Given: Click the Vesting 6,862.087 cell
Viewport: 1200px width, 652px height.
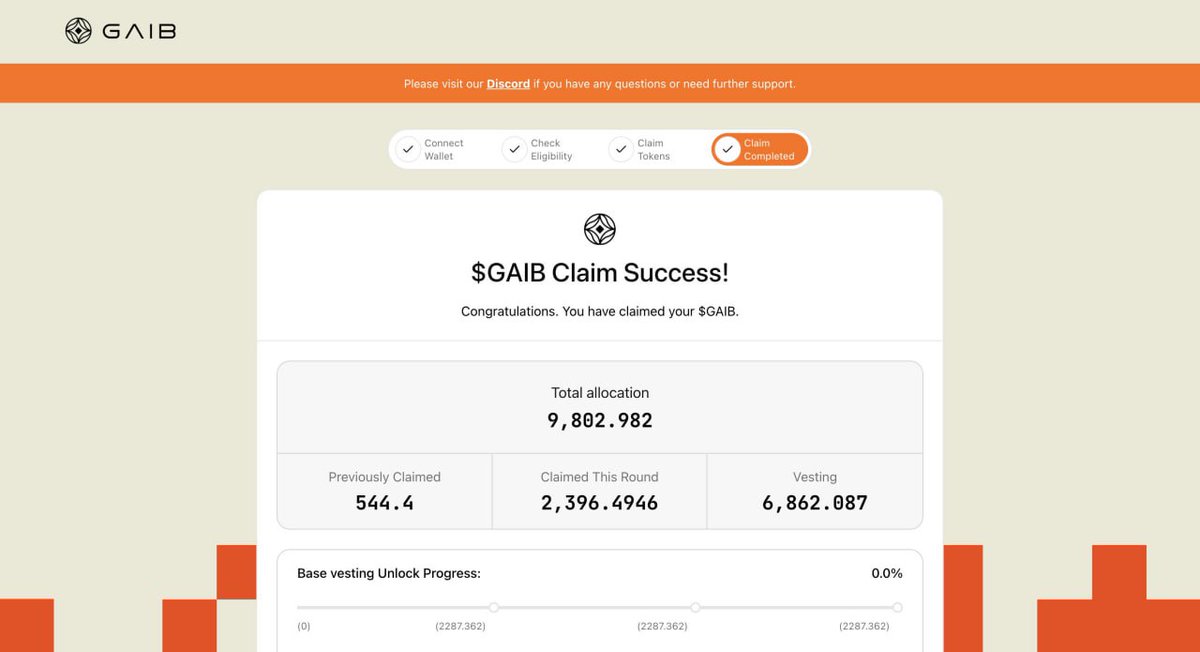Looking at the screenshot, I should click(x=815, y=491).
